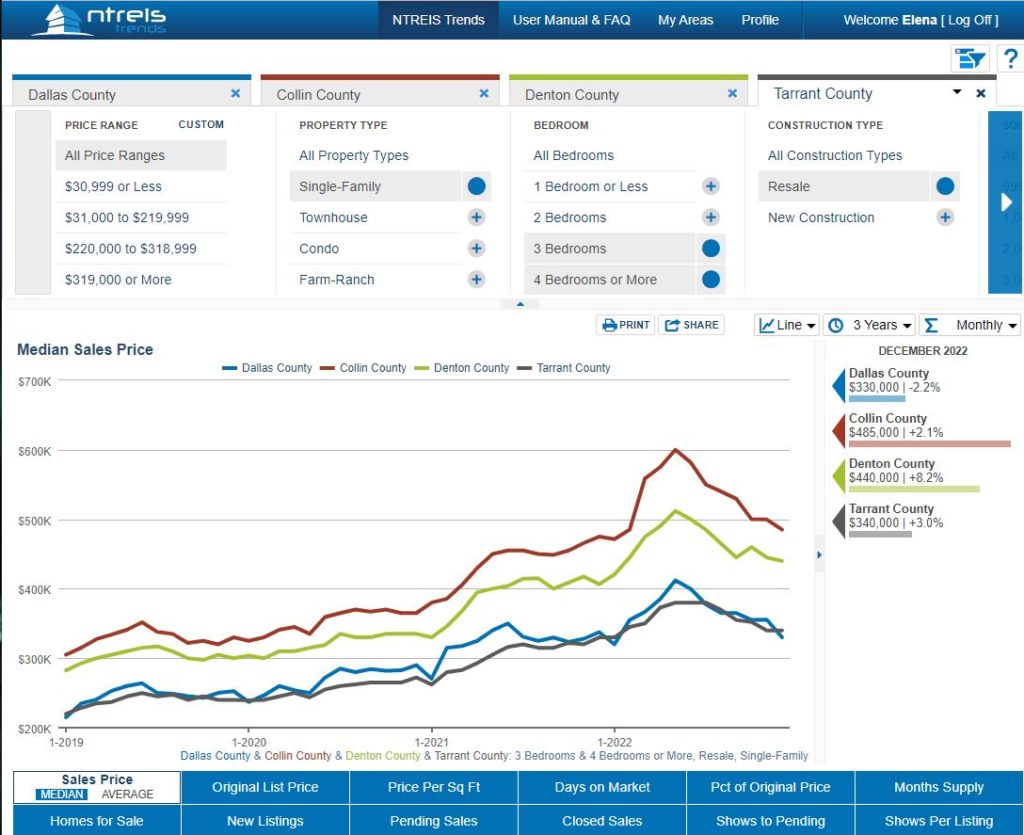
Task: Toggle Collin County red legend swatch
Action: coord(327,368)
